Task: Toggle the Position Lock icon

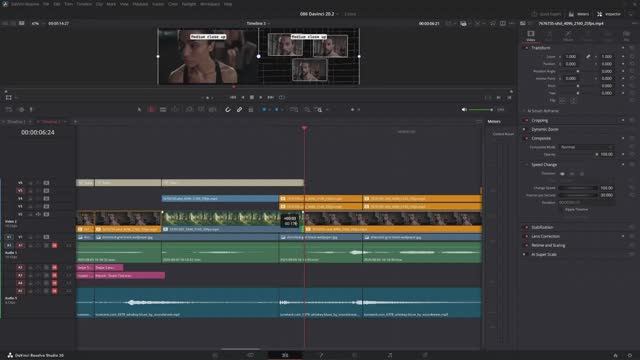Action: coord(251,109)
